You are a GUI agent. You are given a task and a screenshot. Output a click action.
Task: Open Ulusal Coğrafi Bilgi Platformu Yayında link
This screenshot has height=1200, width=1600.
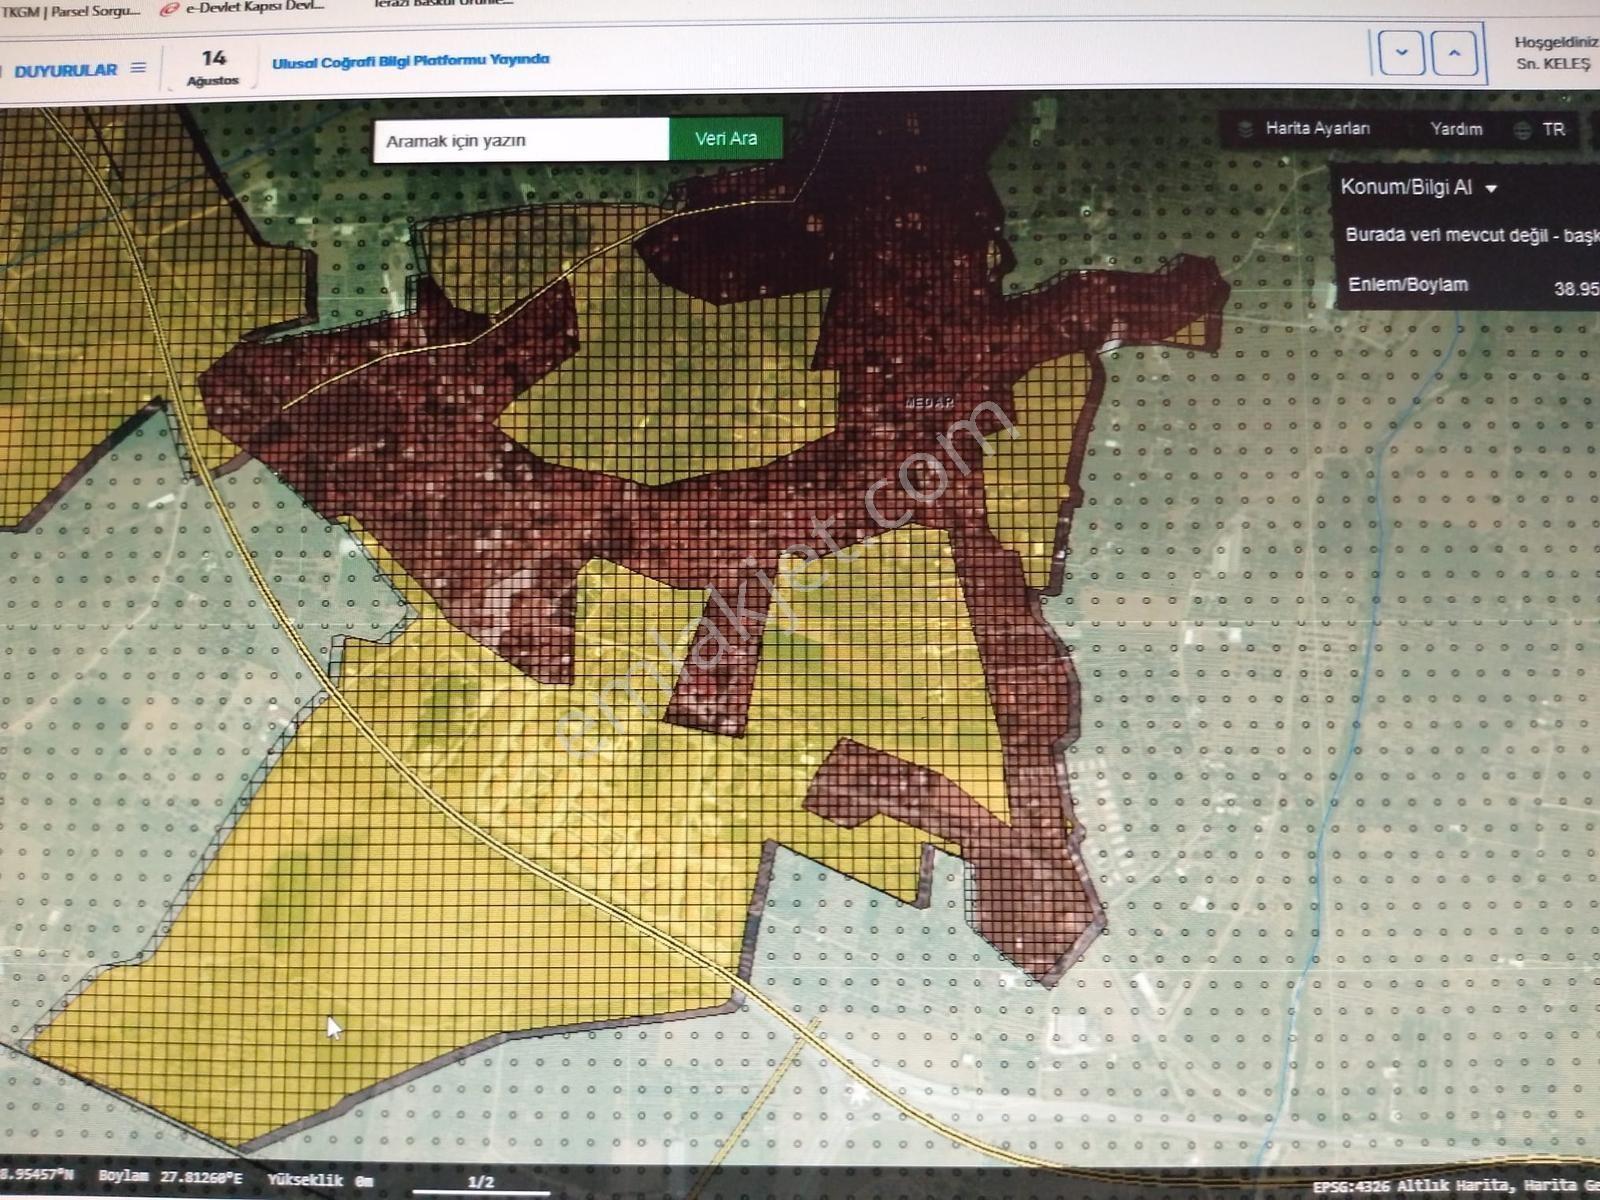click(410, 61)
